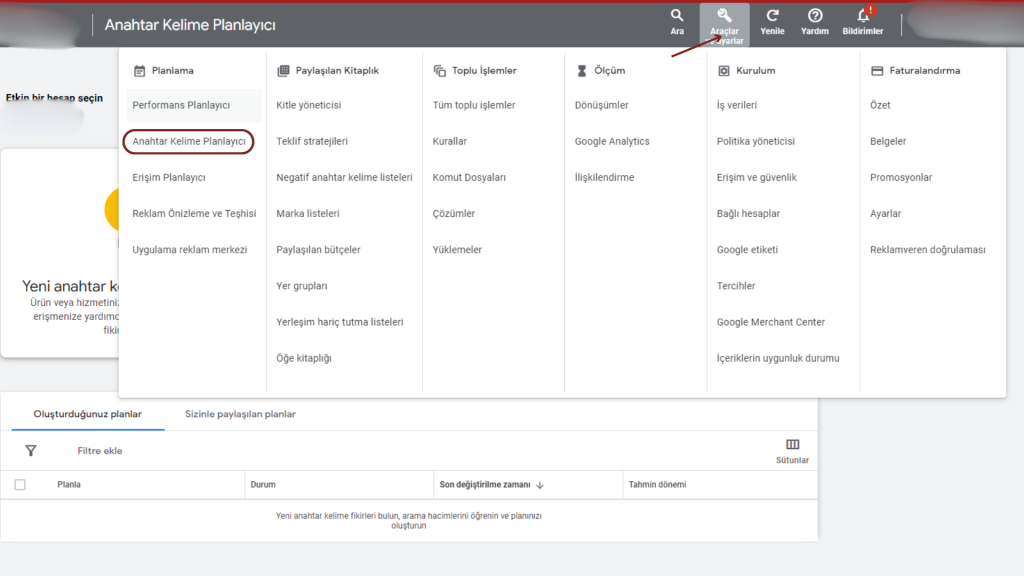1024x576 pixels.
Task: Select Performans Planlayıcı from Planlama menu
Action: pos(181,106)
